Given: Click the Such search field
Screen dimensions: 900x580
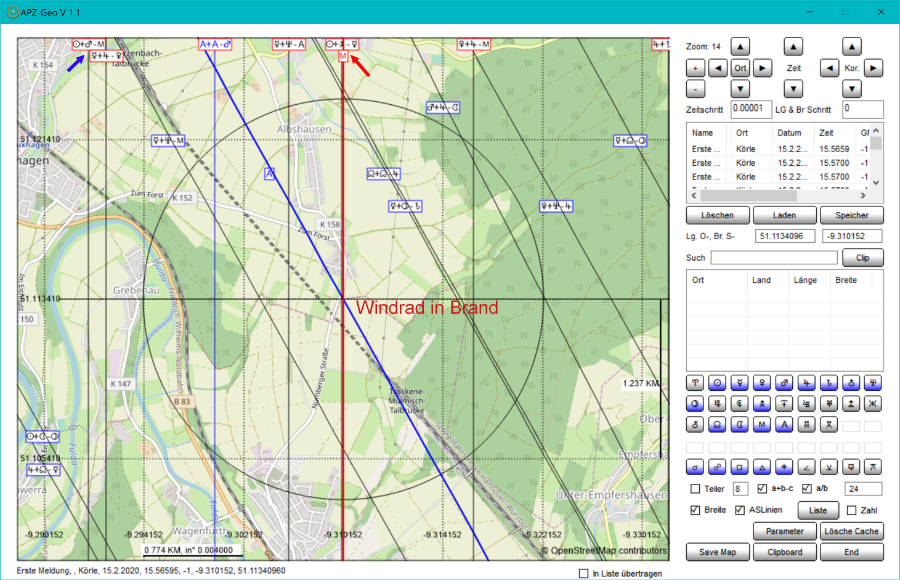Looking at the screenshot, I should pyautogui.click(x=774, y=258).
